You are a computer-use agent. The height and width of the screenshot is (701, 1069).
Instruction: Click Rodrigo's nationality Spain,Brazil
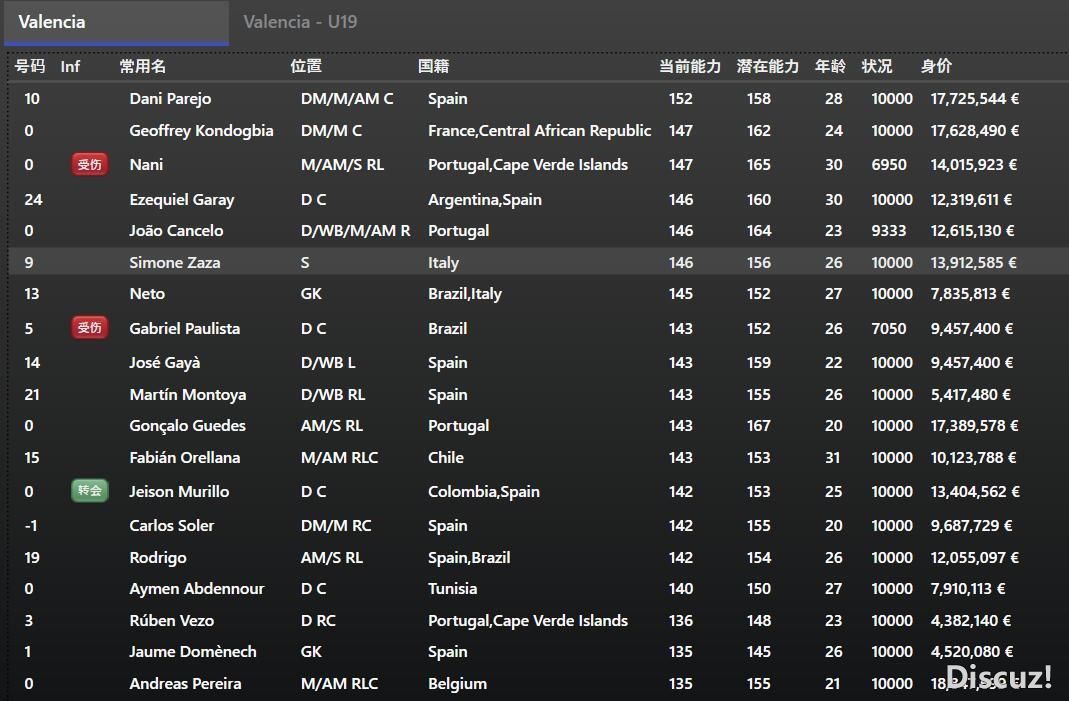tap(469, 558)
